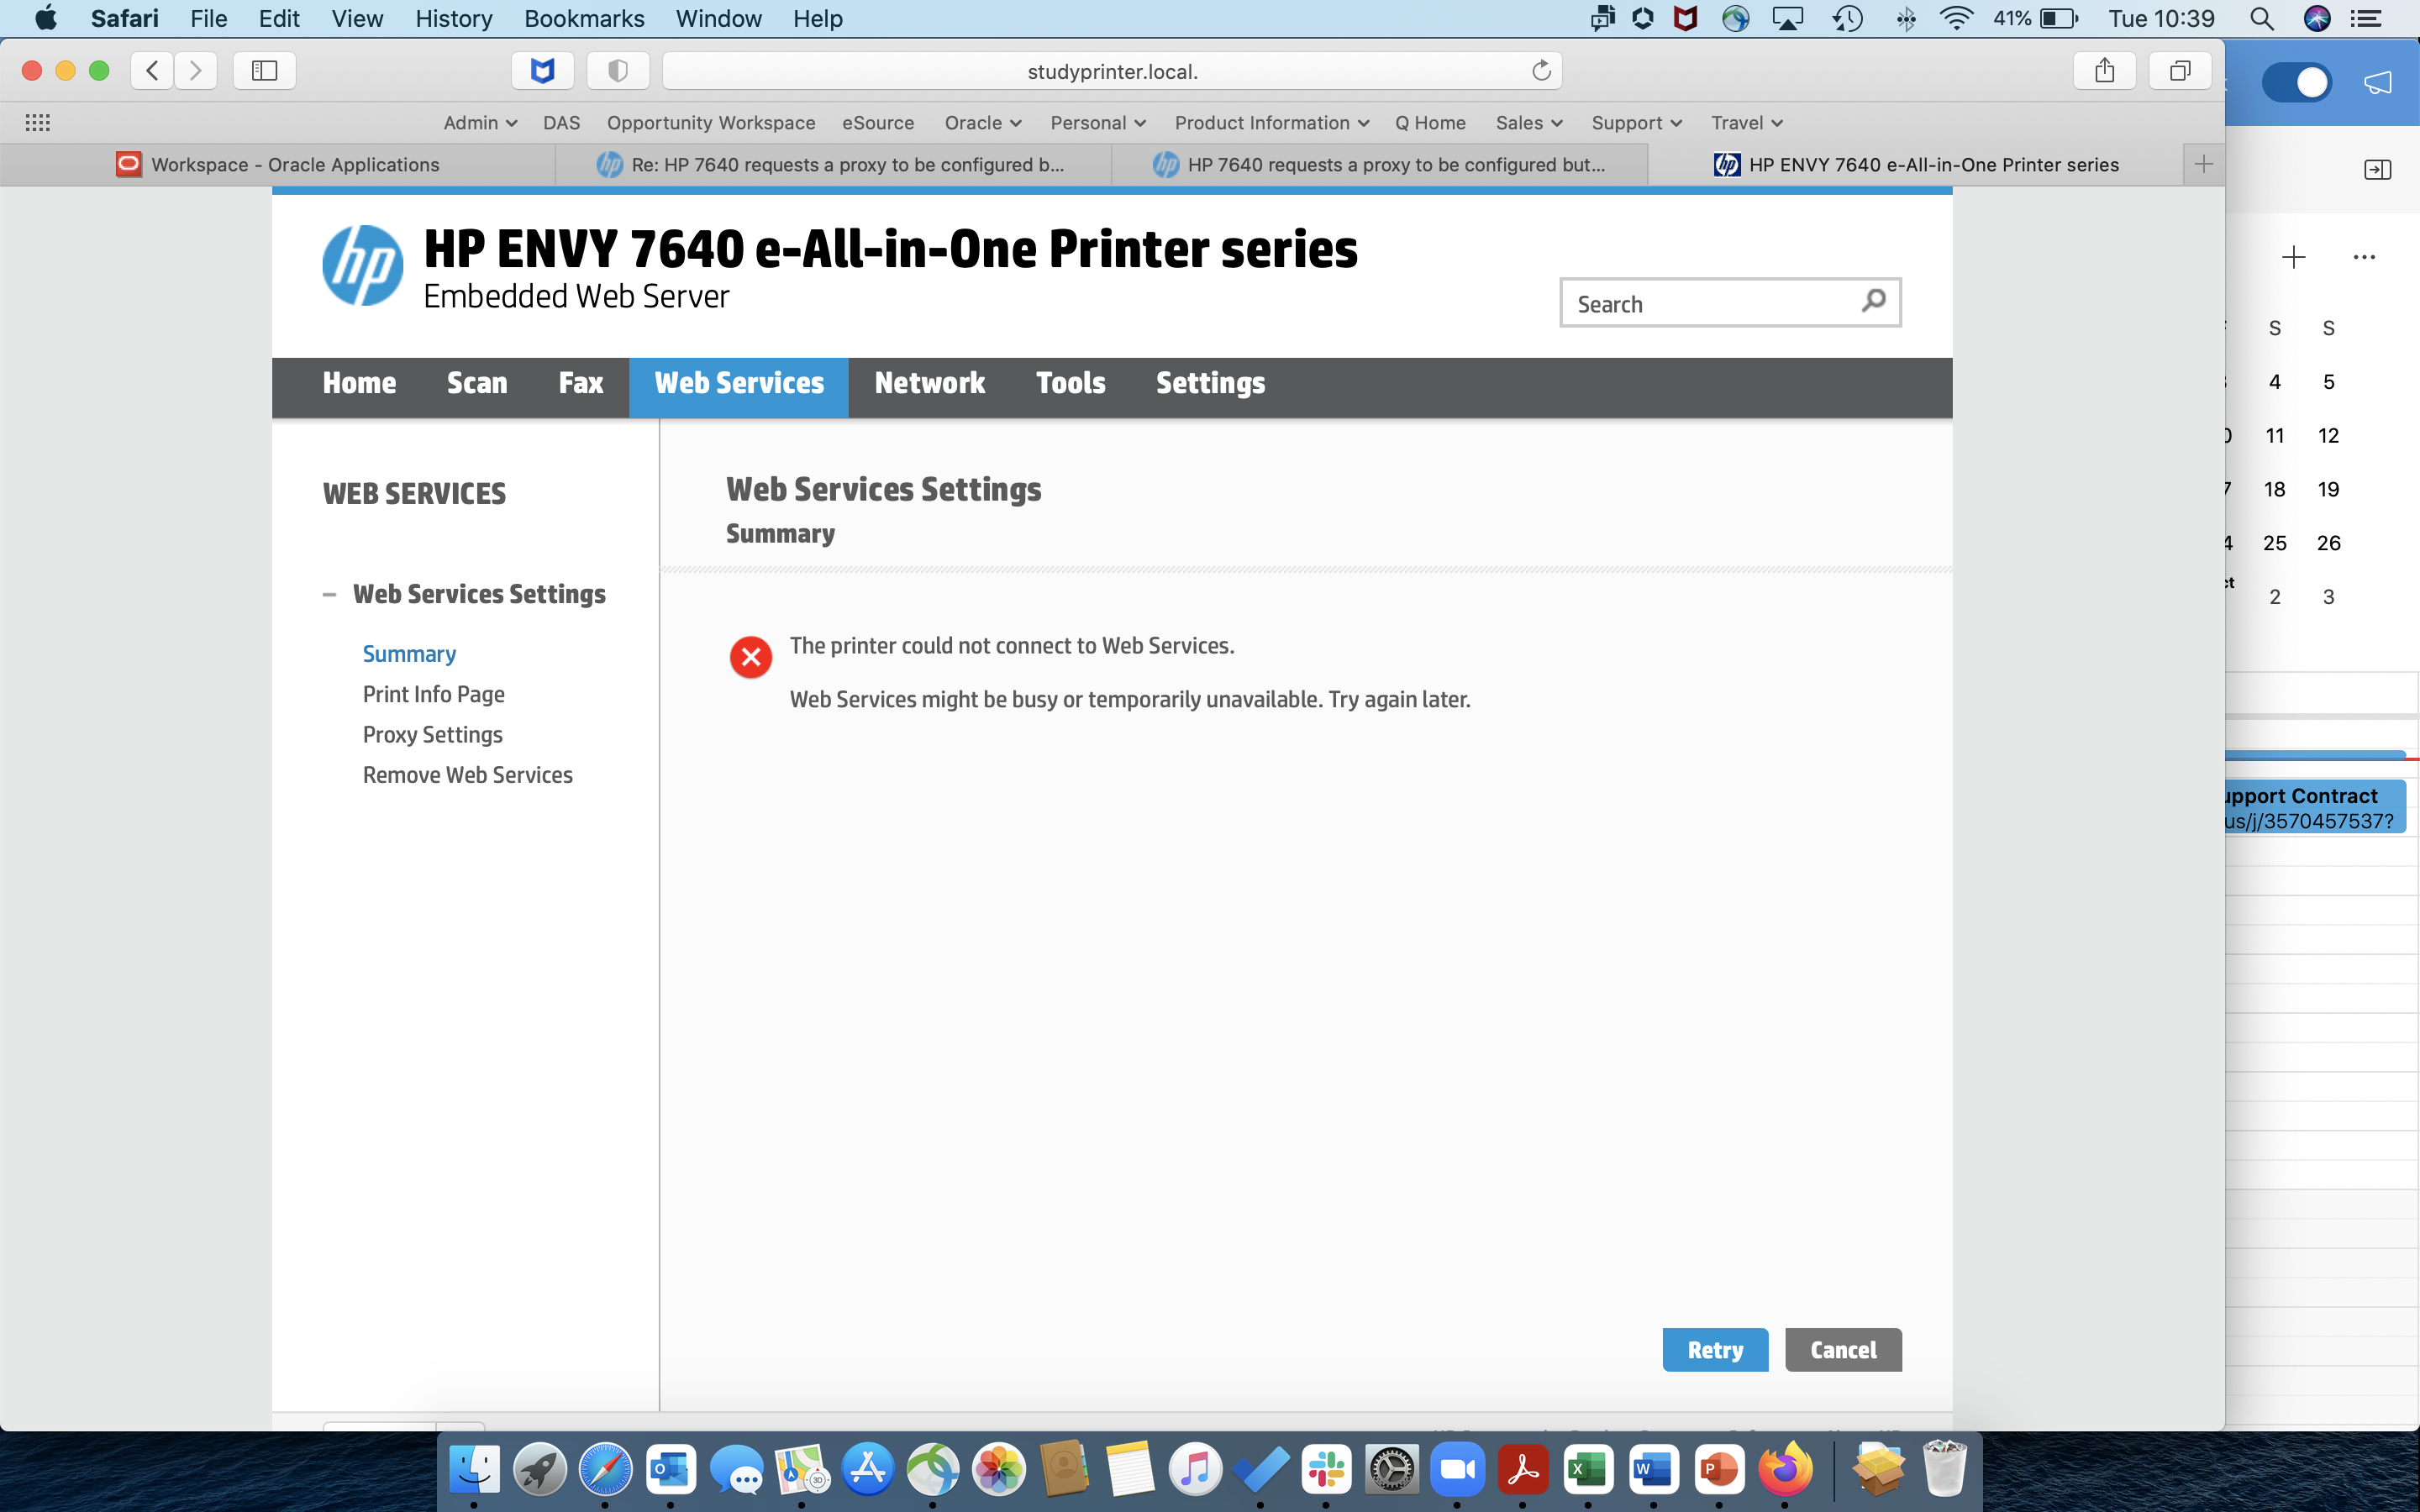The width and height of the screenshot is (2420, 1512).
Task: Collapse the Web Services Settings section
Action: tap(329, 594)
